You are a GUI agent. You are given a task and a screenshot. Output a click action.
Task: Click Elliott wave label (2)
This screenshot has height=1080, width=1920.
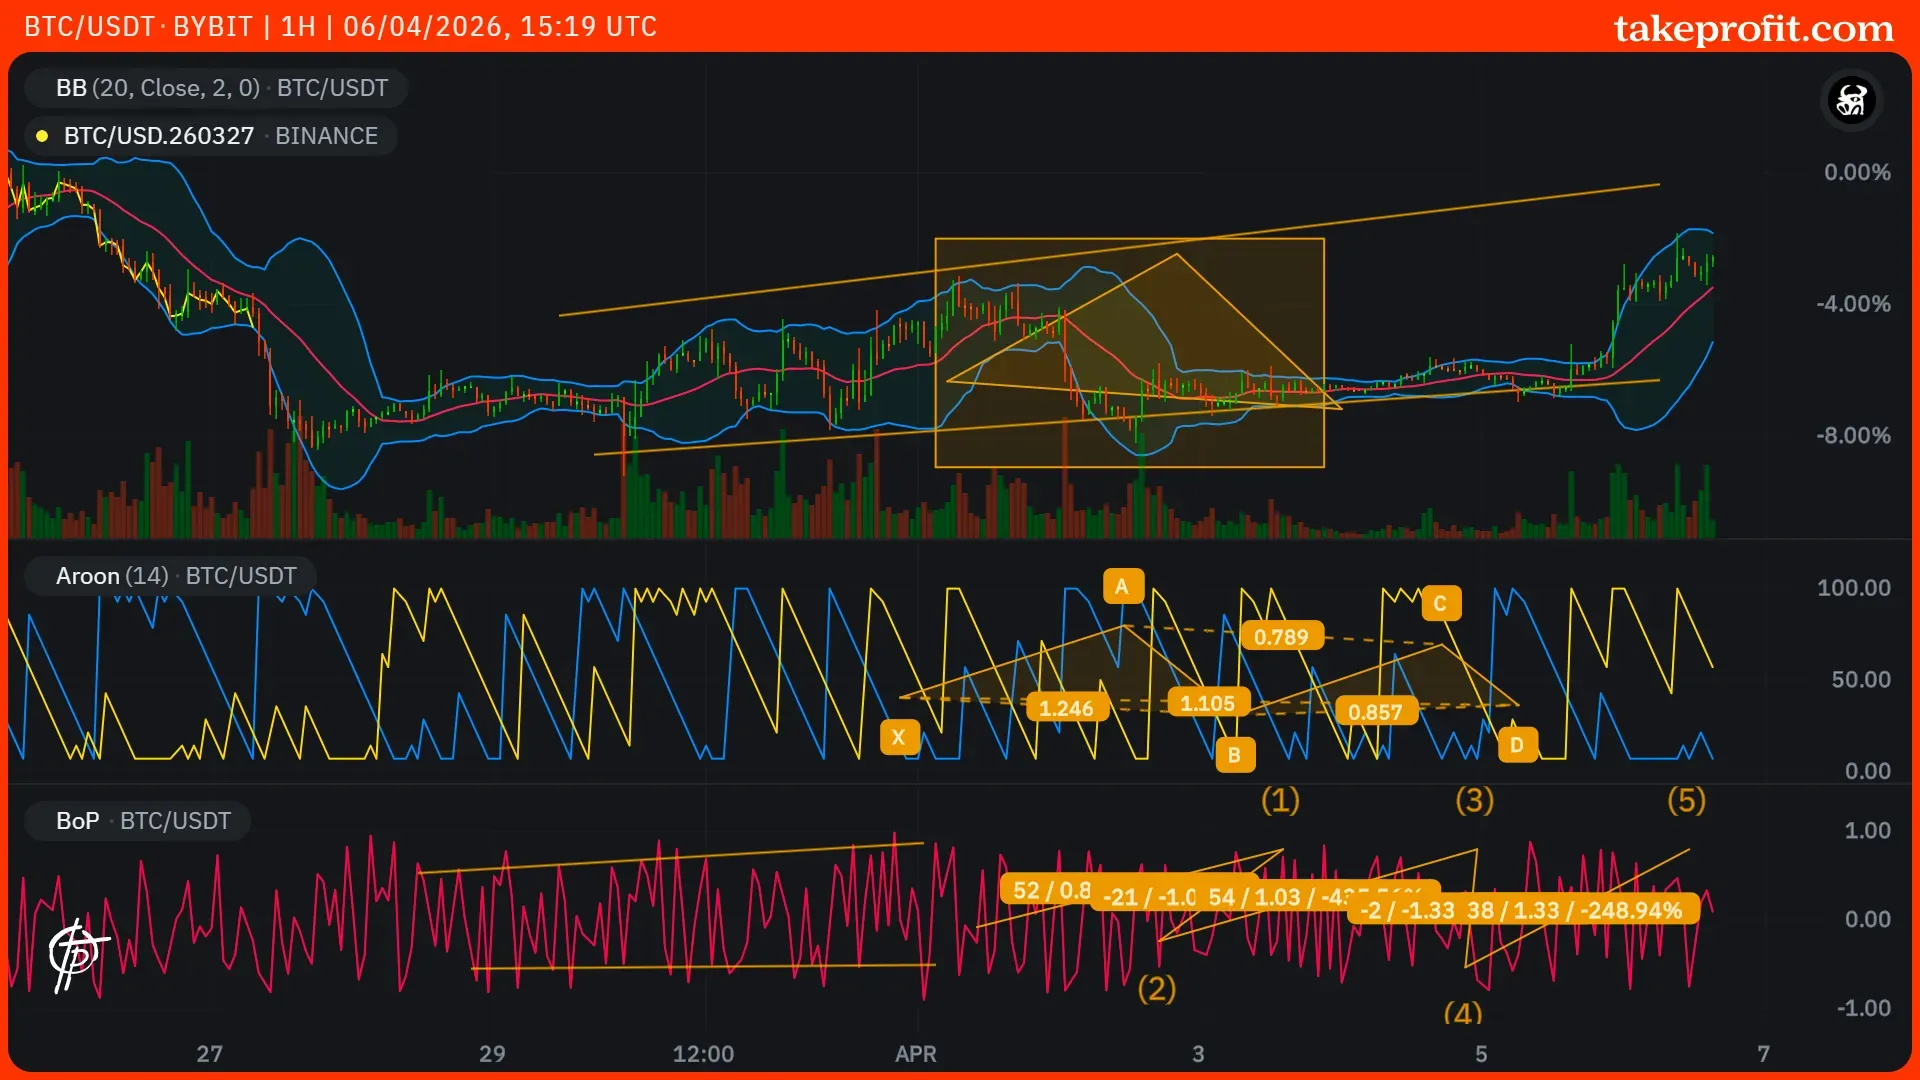tap(1157, 989)
